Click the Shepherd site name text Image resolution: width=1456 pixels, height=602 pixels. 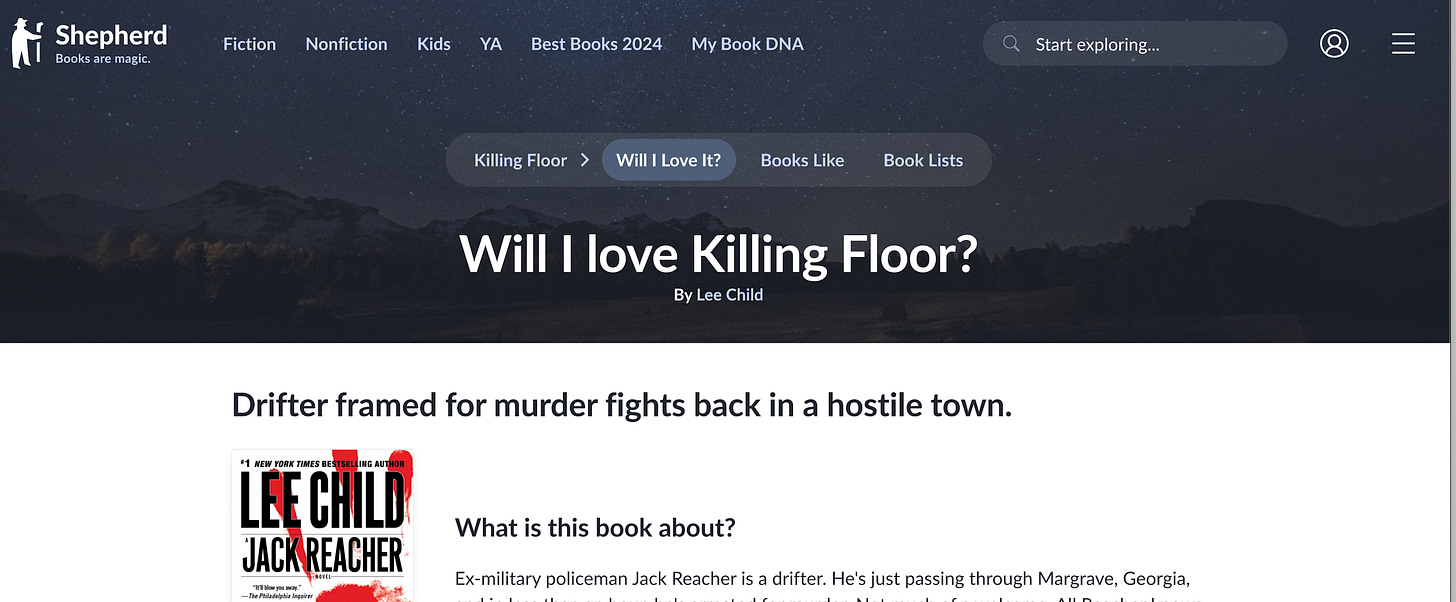(x=111, y=36)
